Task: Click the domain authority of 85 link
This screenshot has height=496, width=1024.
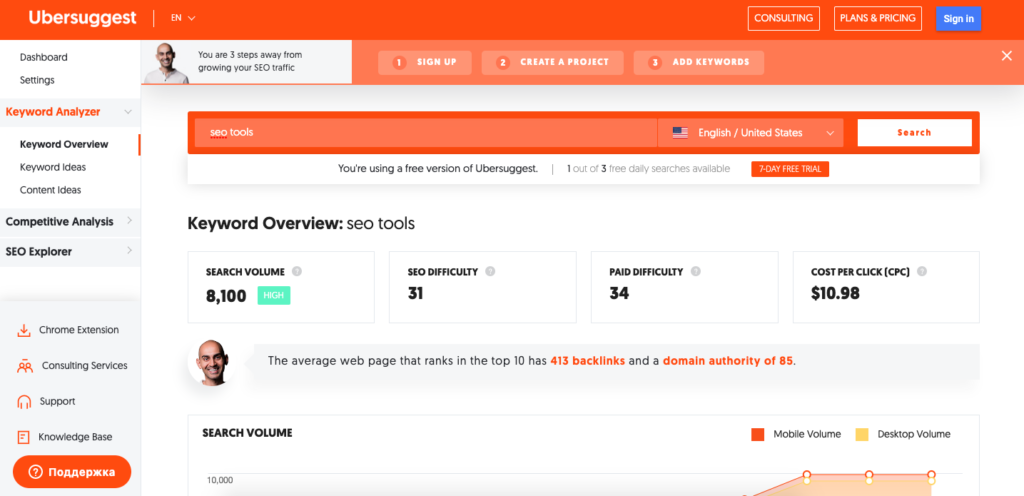Action: tap(728, 361)
